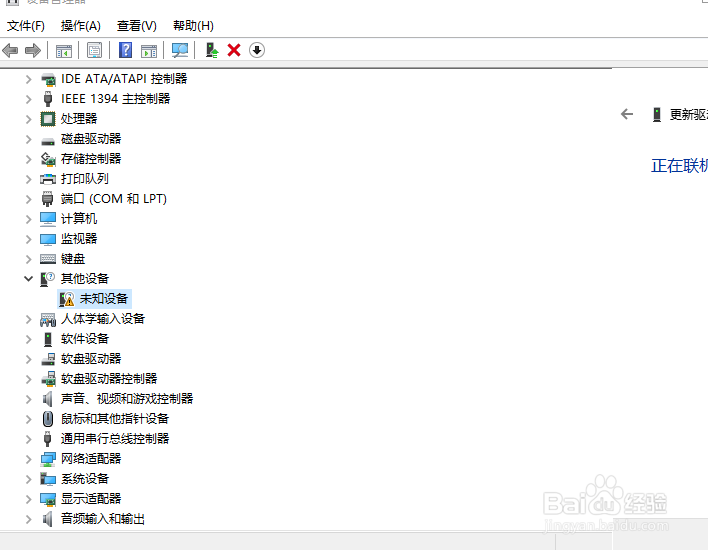Click the 鼠标和其他指针设备 mouse icon
Image resolution: width=708 pixels, height=550 pixels.
[48, 419]
